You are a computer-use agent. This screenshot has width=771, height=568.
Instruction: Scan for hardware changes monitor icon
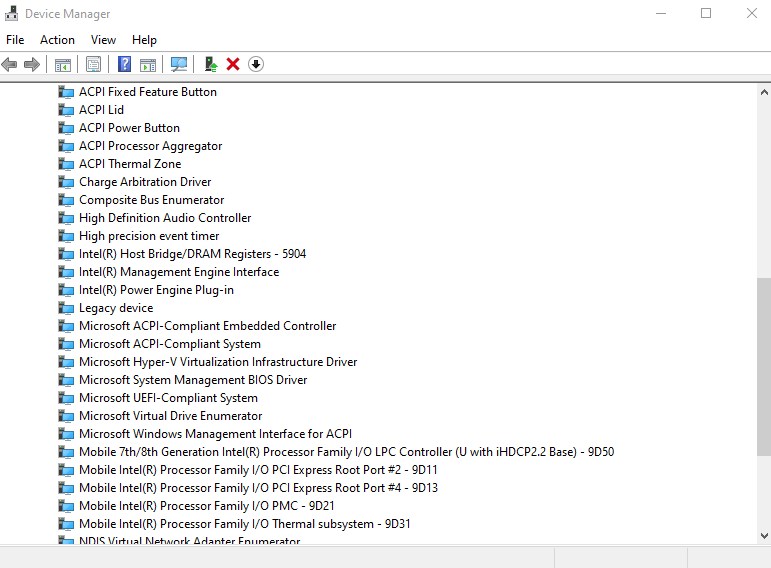[x=178, y=64]
